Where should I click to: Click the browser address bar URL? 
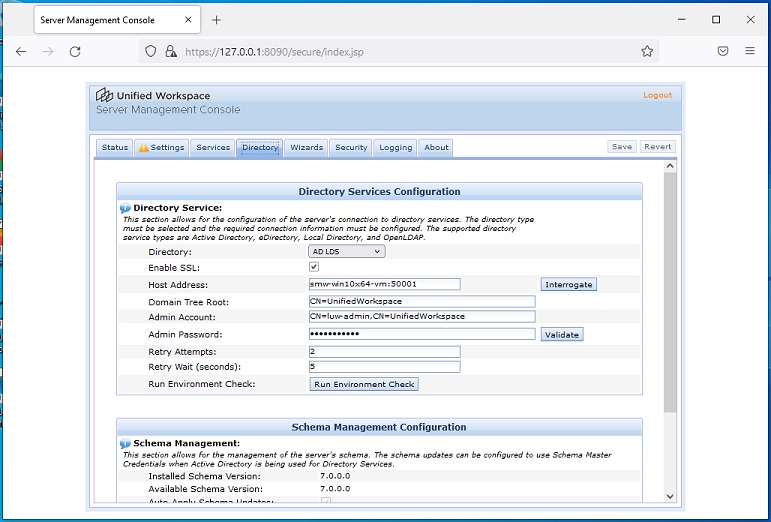274,52
